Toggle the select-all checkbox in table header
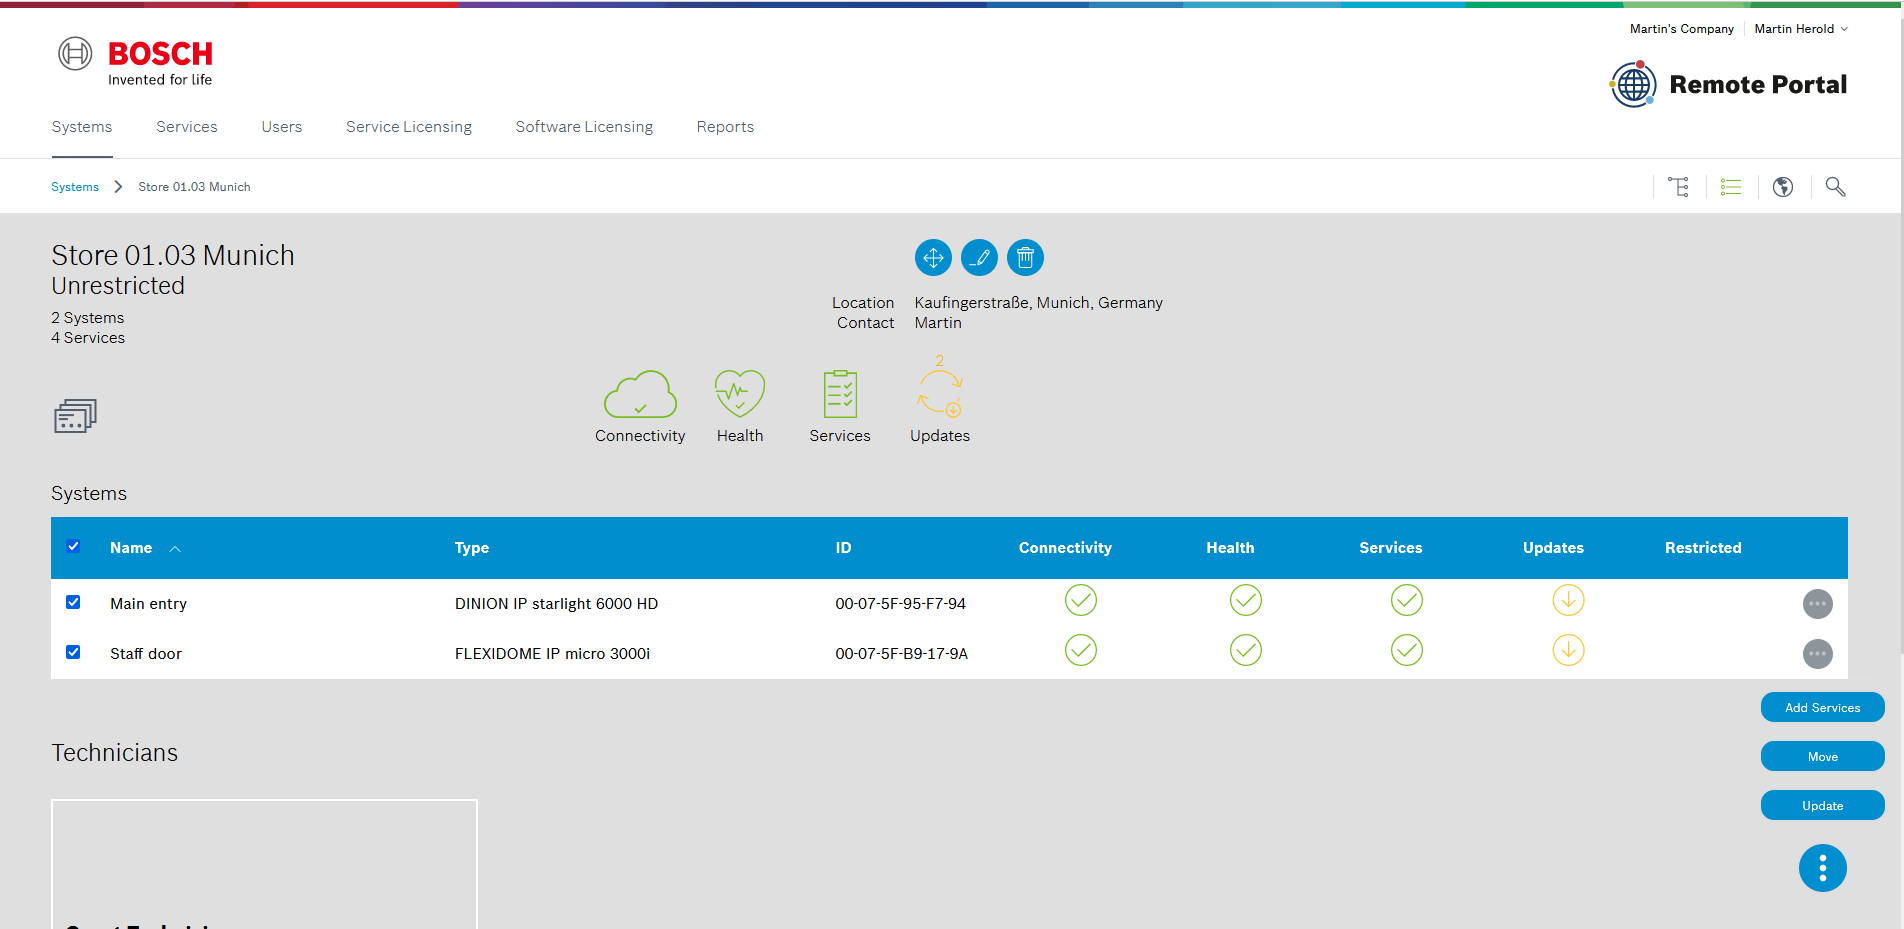The image size is (1904, 929). click(73, 546)
